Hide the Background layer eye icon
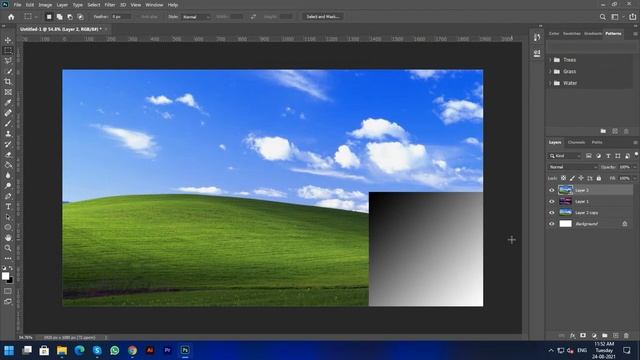 552,224
